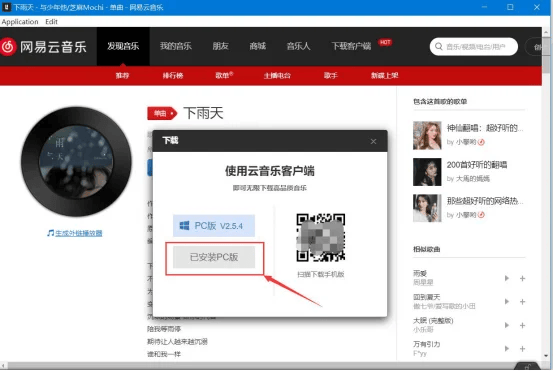Open the 200首好听的翻唱 playlist thumbnail
This screenshot has height=371, width=553.
pyautogui.click(x=427, y=172)
